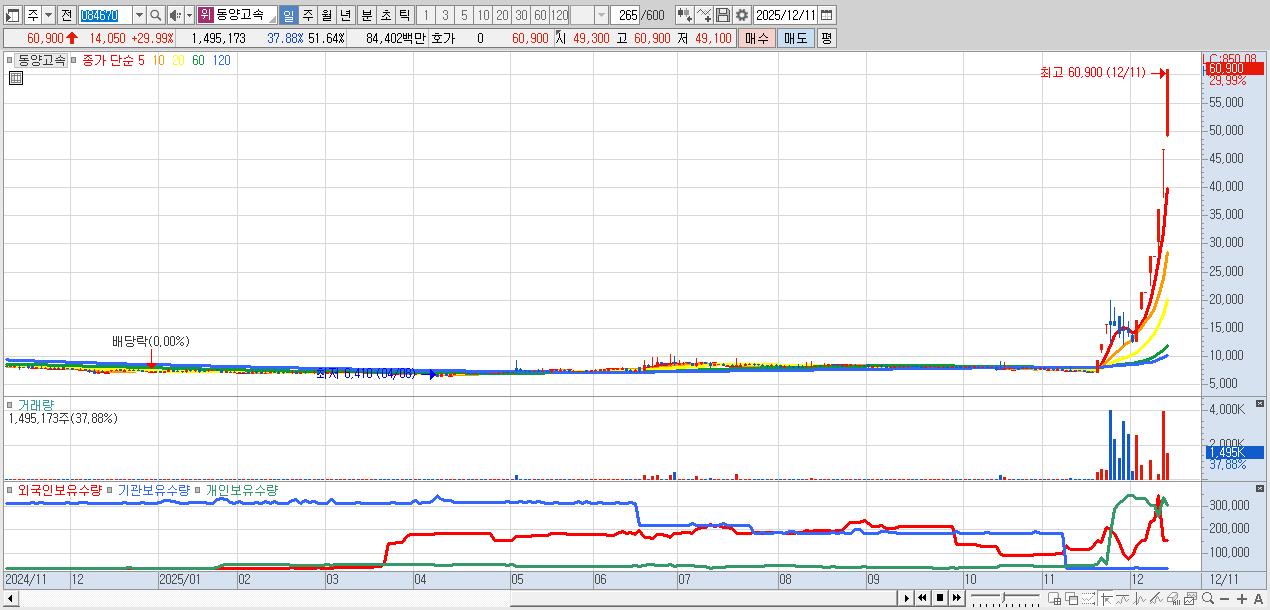Click the 외국인보유수량 legend label
The height and width of the screenshot is (610, 1270).
59,490
